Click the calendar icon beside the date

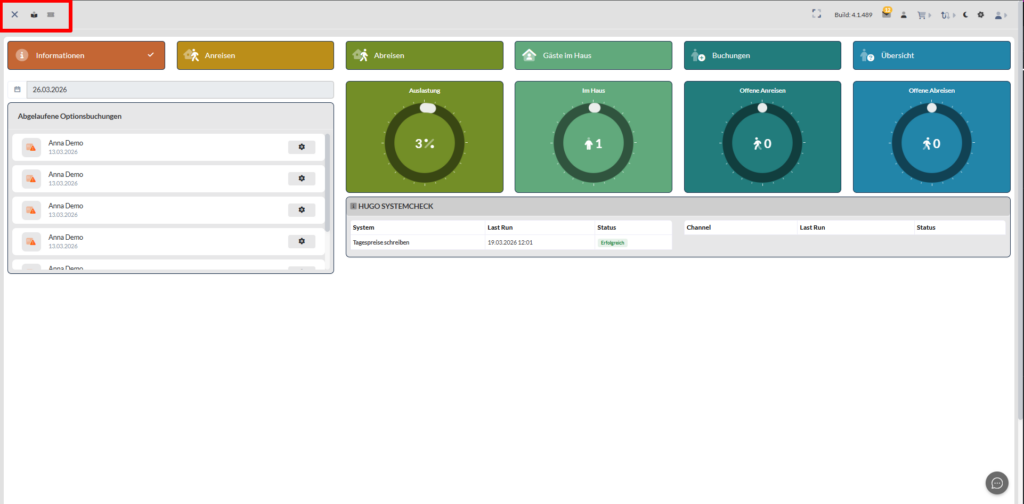click(x=16, y=90)
